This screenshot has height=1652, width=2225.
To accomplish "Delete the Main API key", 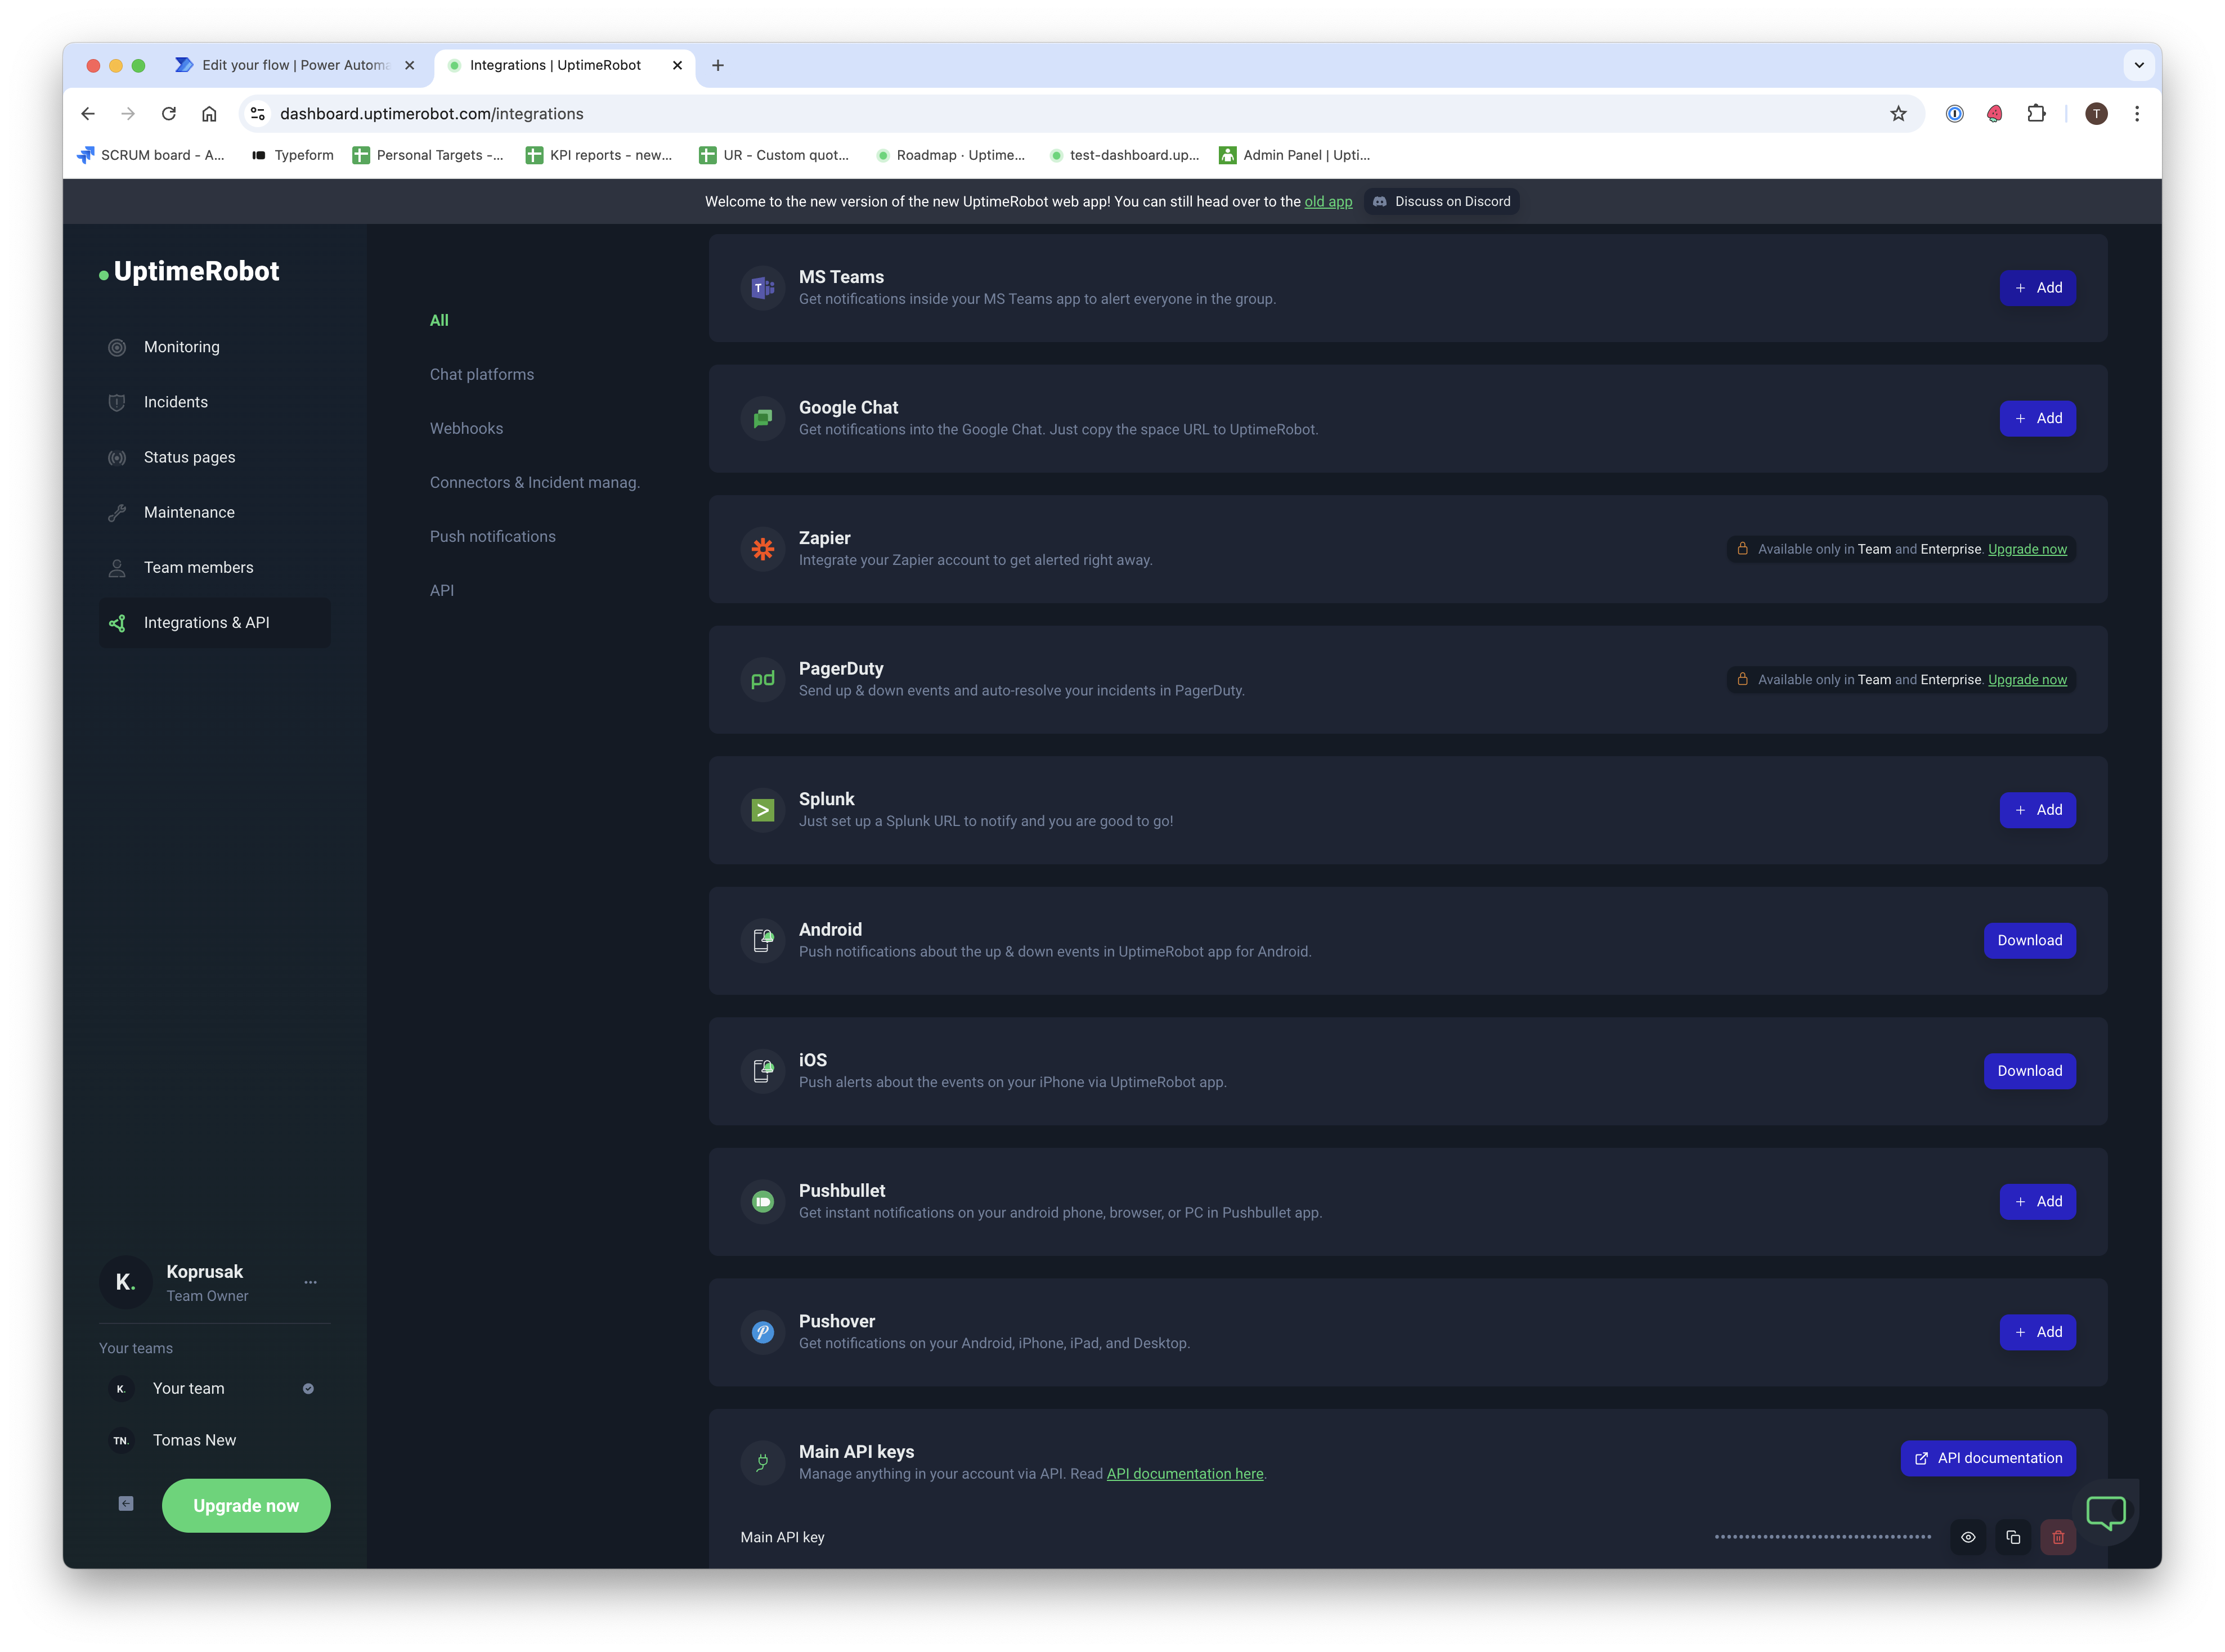I will pyautogui.click(x=2057, y=1537).
